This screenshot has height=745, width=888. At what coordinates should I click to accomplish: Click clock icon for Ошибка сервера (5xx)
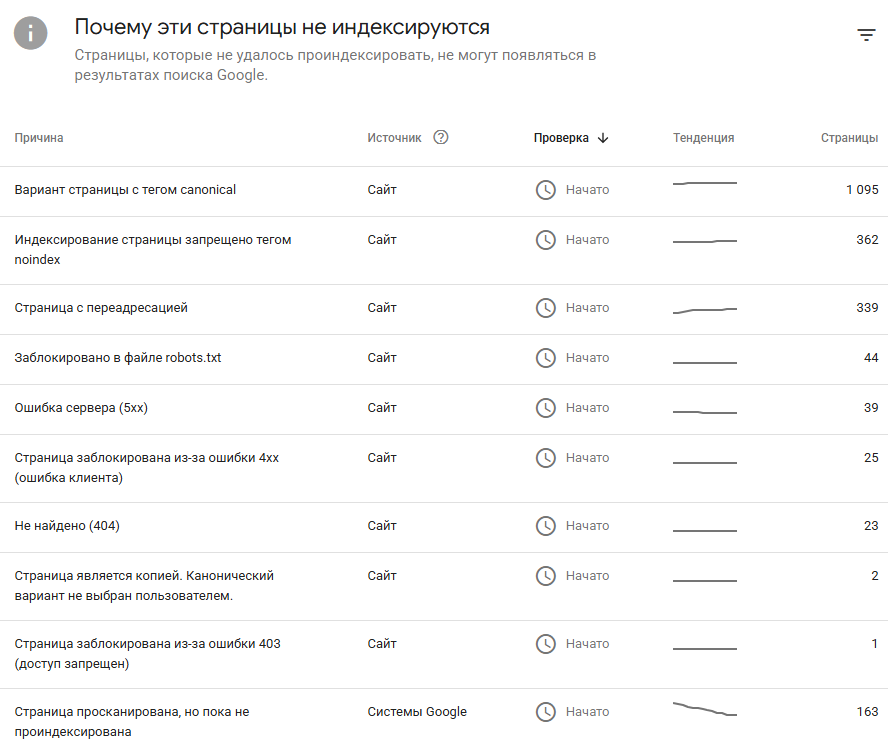(545, 407)
